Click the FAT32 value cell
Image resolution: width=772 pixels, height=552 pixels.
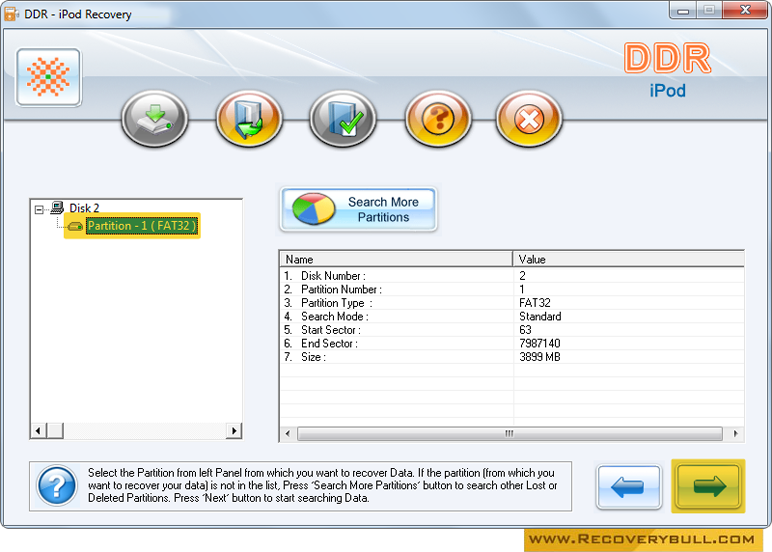[x=535, y=303]
